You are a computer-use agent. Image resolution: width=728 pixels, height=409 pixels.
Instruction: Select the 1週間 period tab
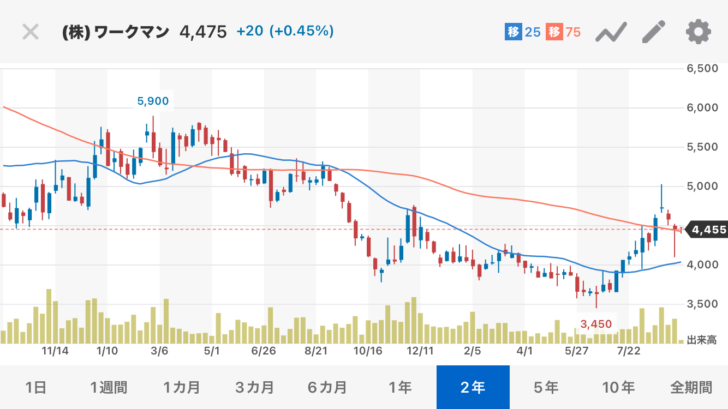pyautogui.click(x=108, y=387)
